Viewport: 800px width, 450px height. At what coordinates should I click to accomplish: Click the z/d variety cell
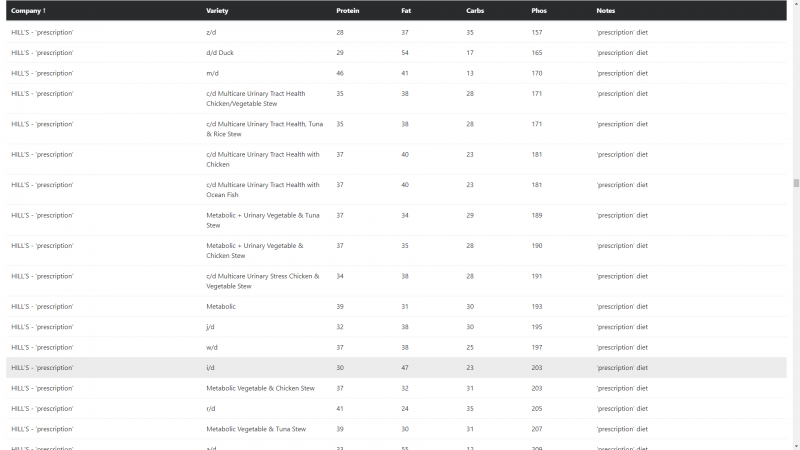coord(210,32)
